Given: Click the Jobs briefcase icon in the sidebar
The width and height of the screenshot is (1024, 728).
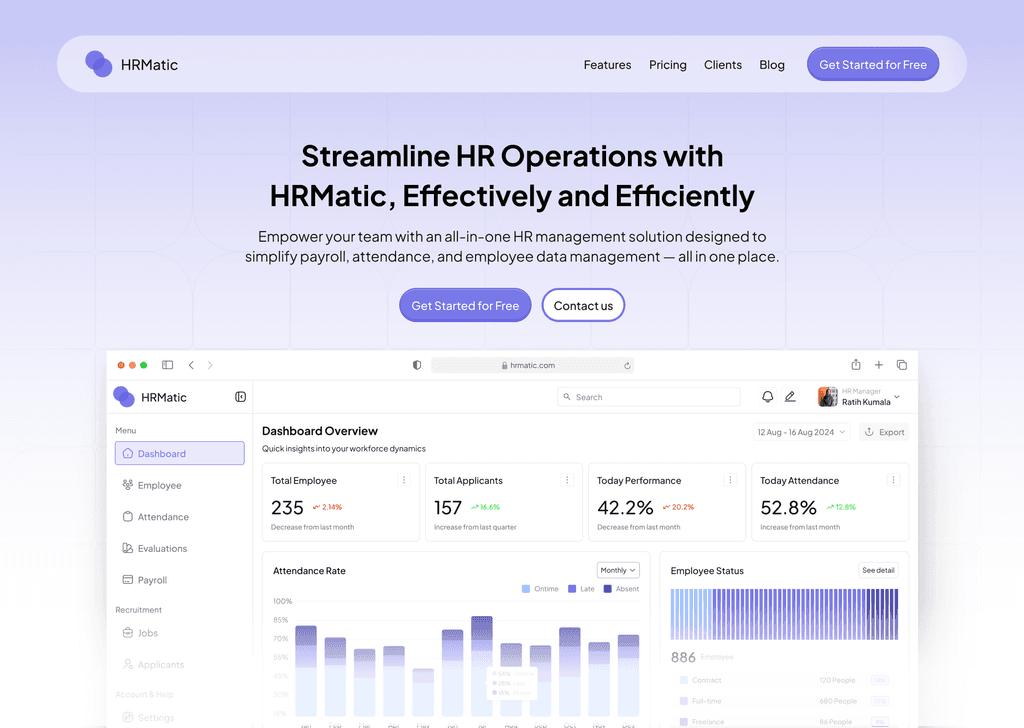Looking at the screenshot, I should (x=127, y=632).
